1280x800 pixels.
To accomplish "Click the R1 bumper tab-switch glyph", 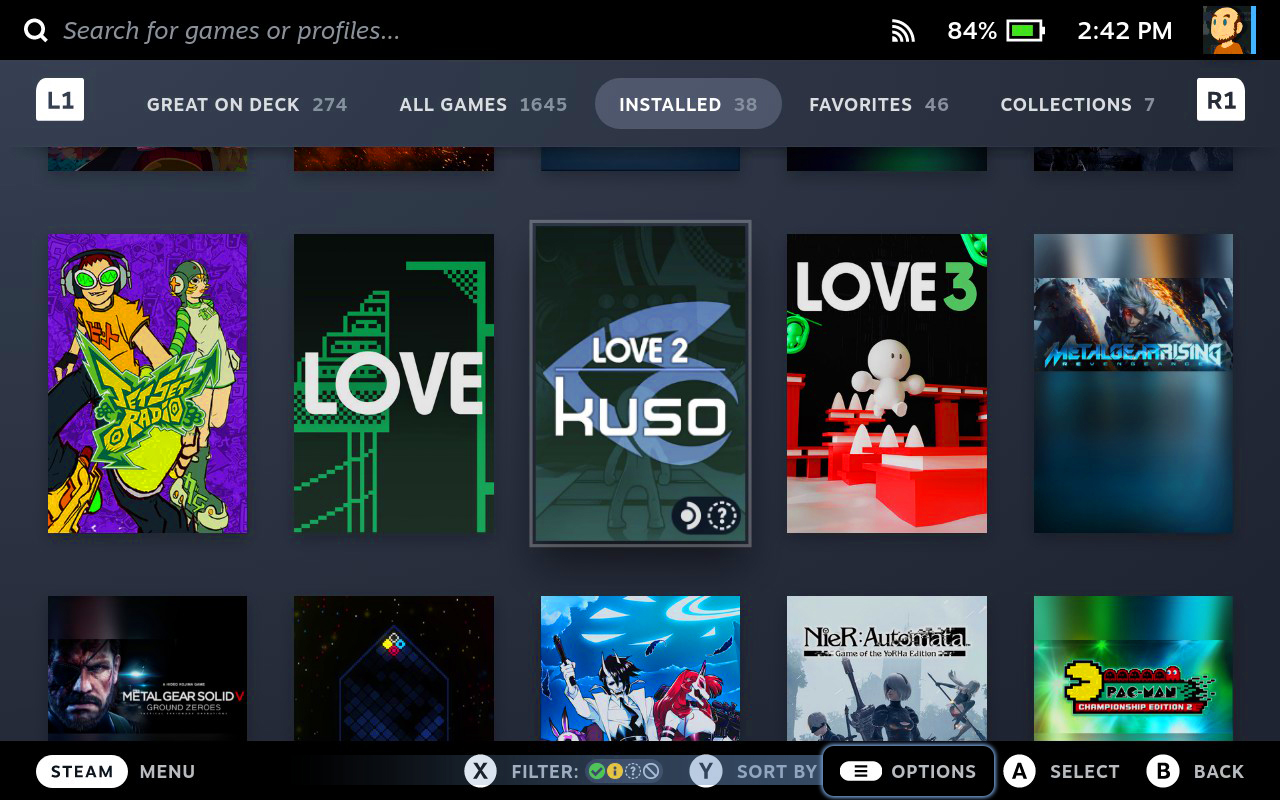I will 1221,100.
